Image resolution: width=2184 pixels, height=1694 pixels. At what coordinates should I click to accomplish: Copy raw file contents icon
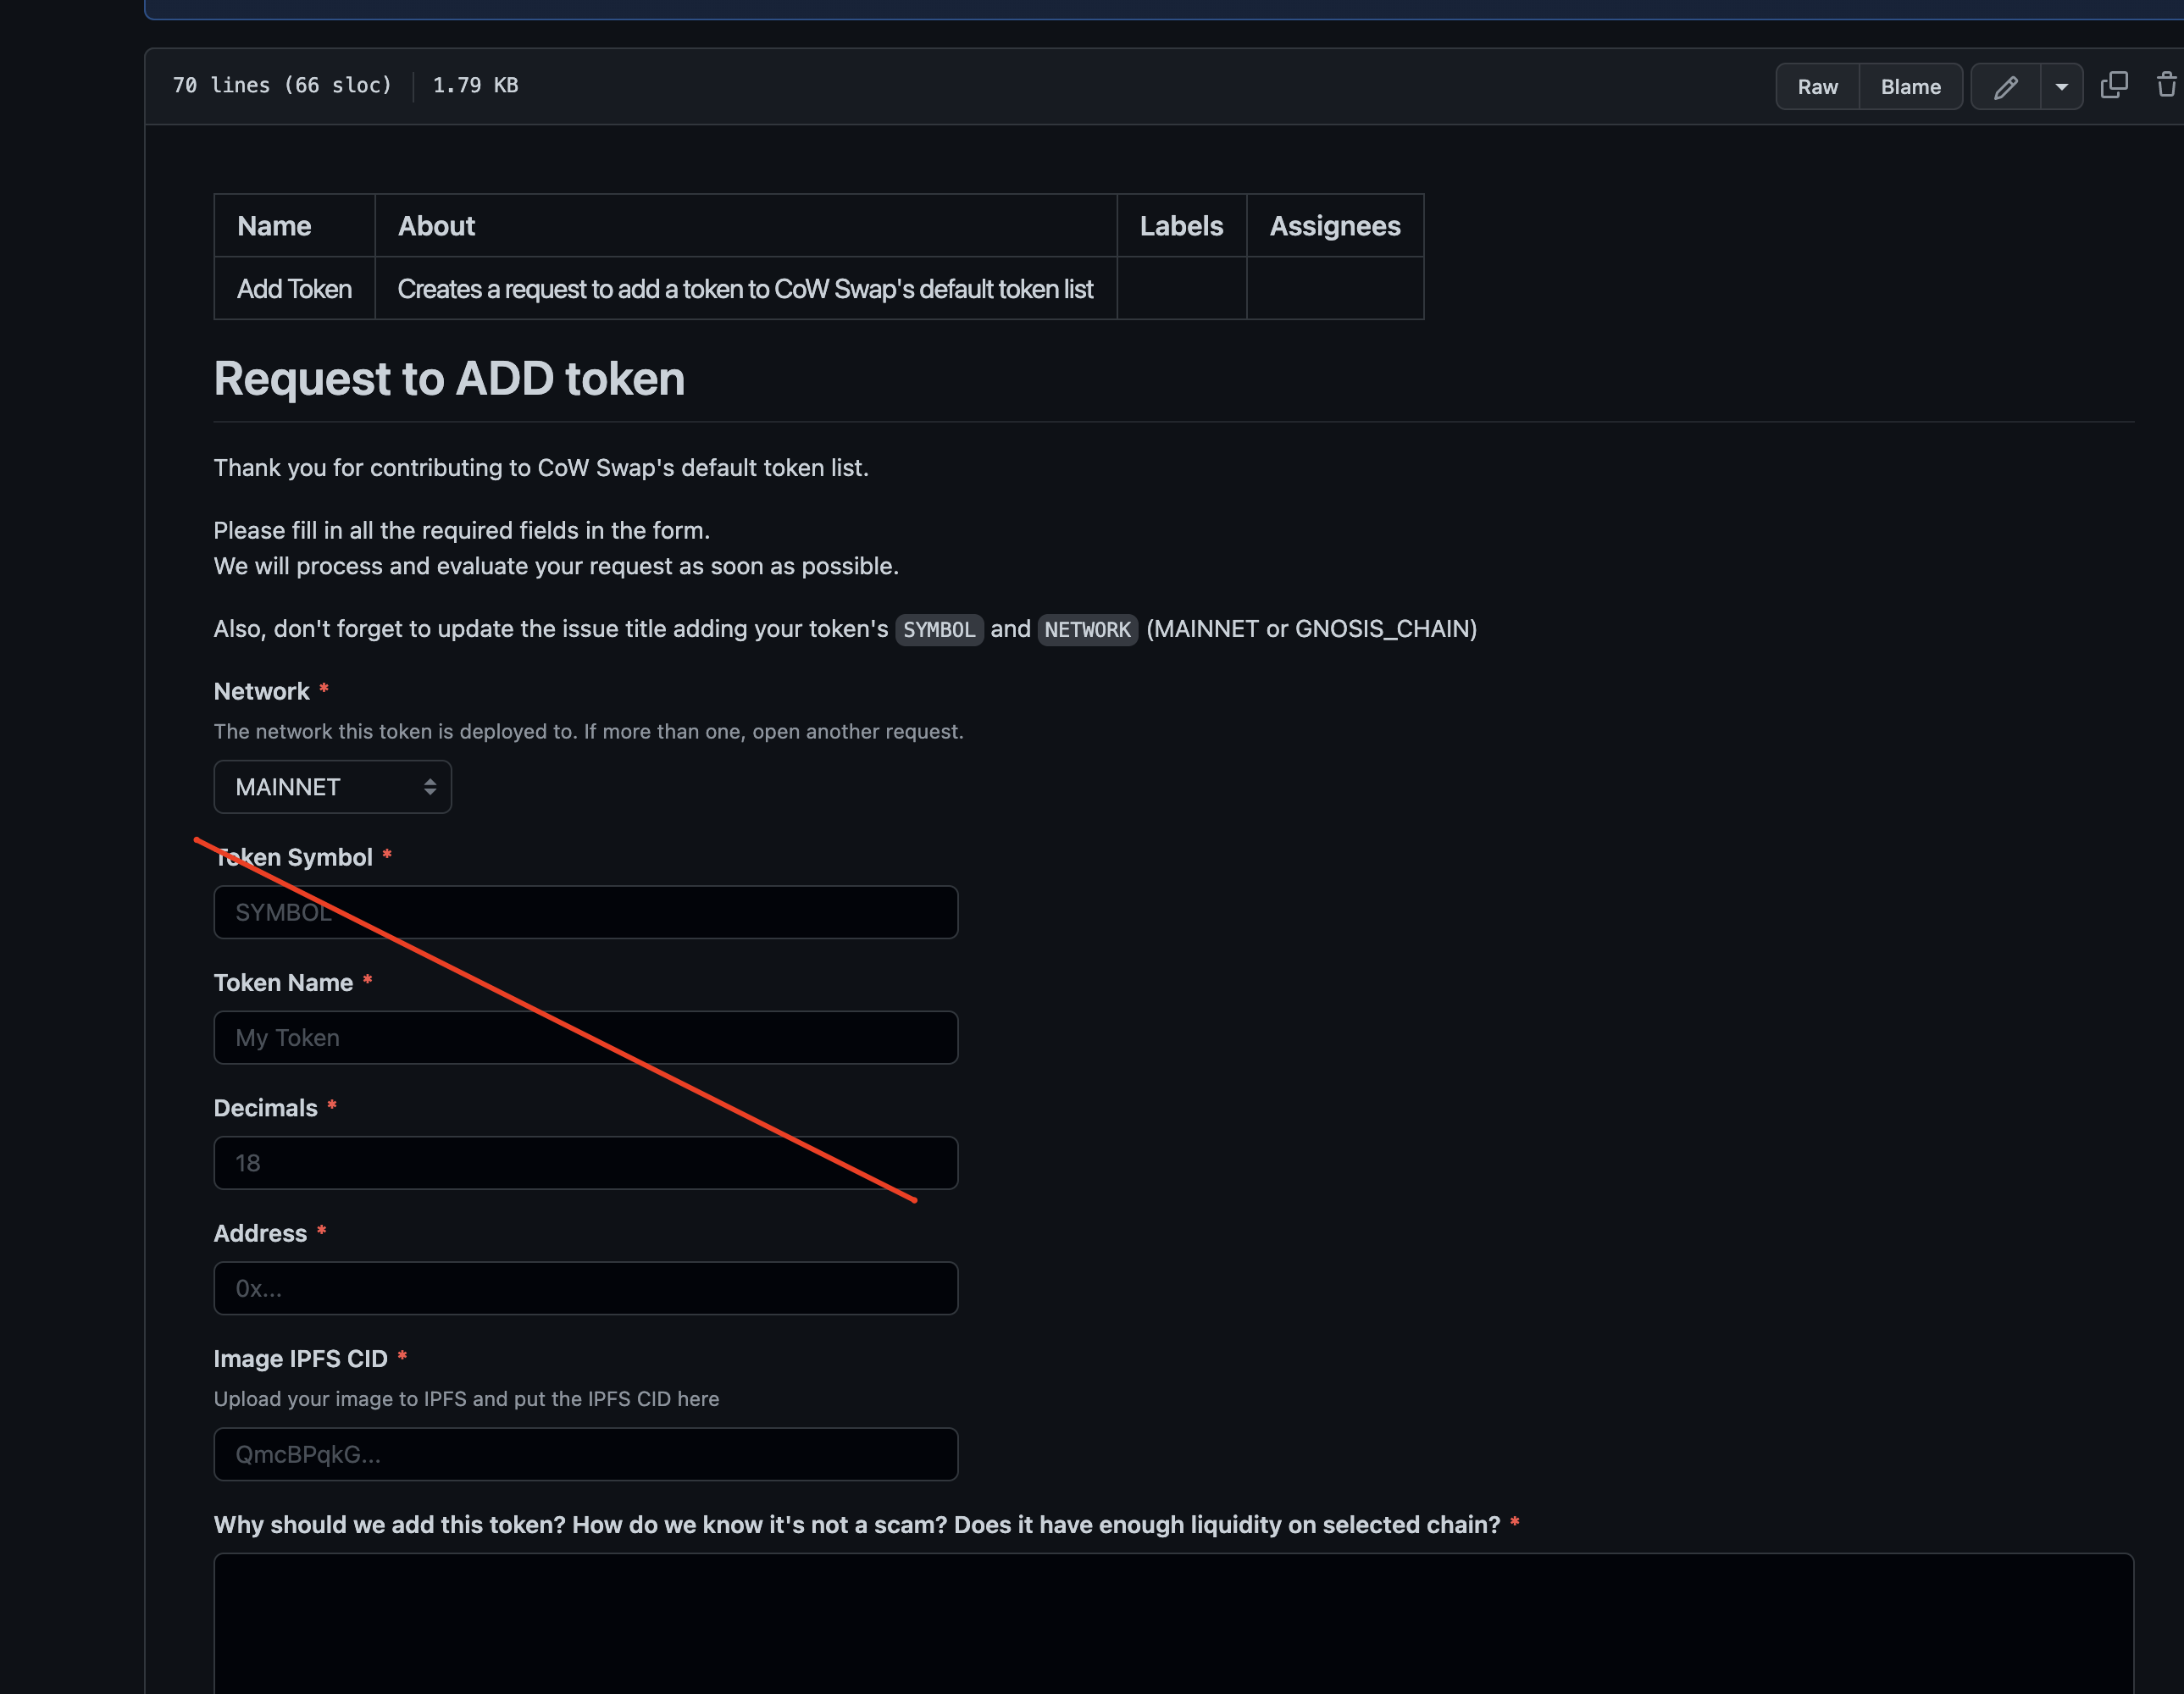[x=2114, y=86]
